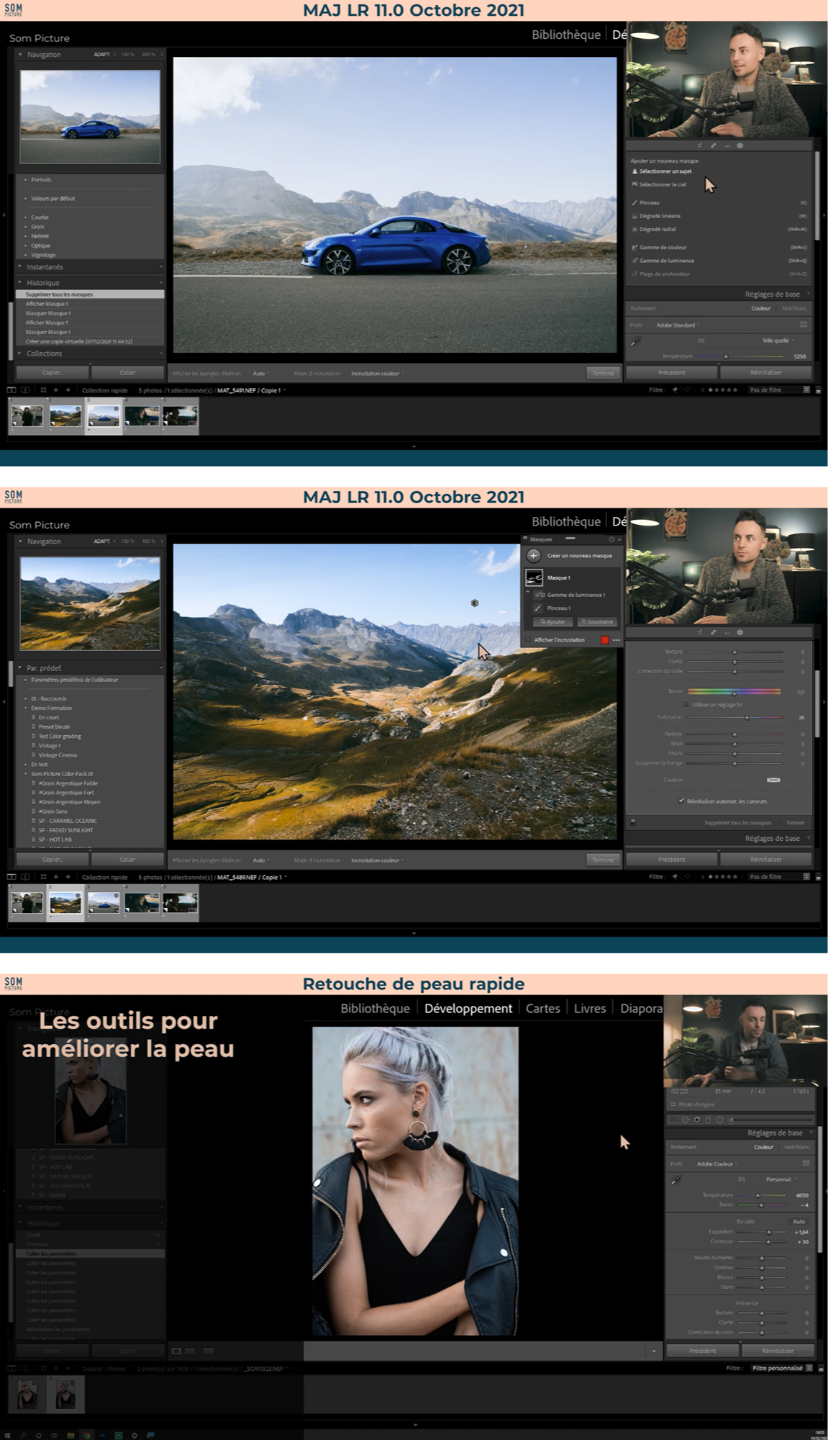Switch to loupe view icon under portrait photo
The width and height of the screenshot is (828, 1440).
(177, 1351)
